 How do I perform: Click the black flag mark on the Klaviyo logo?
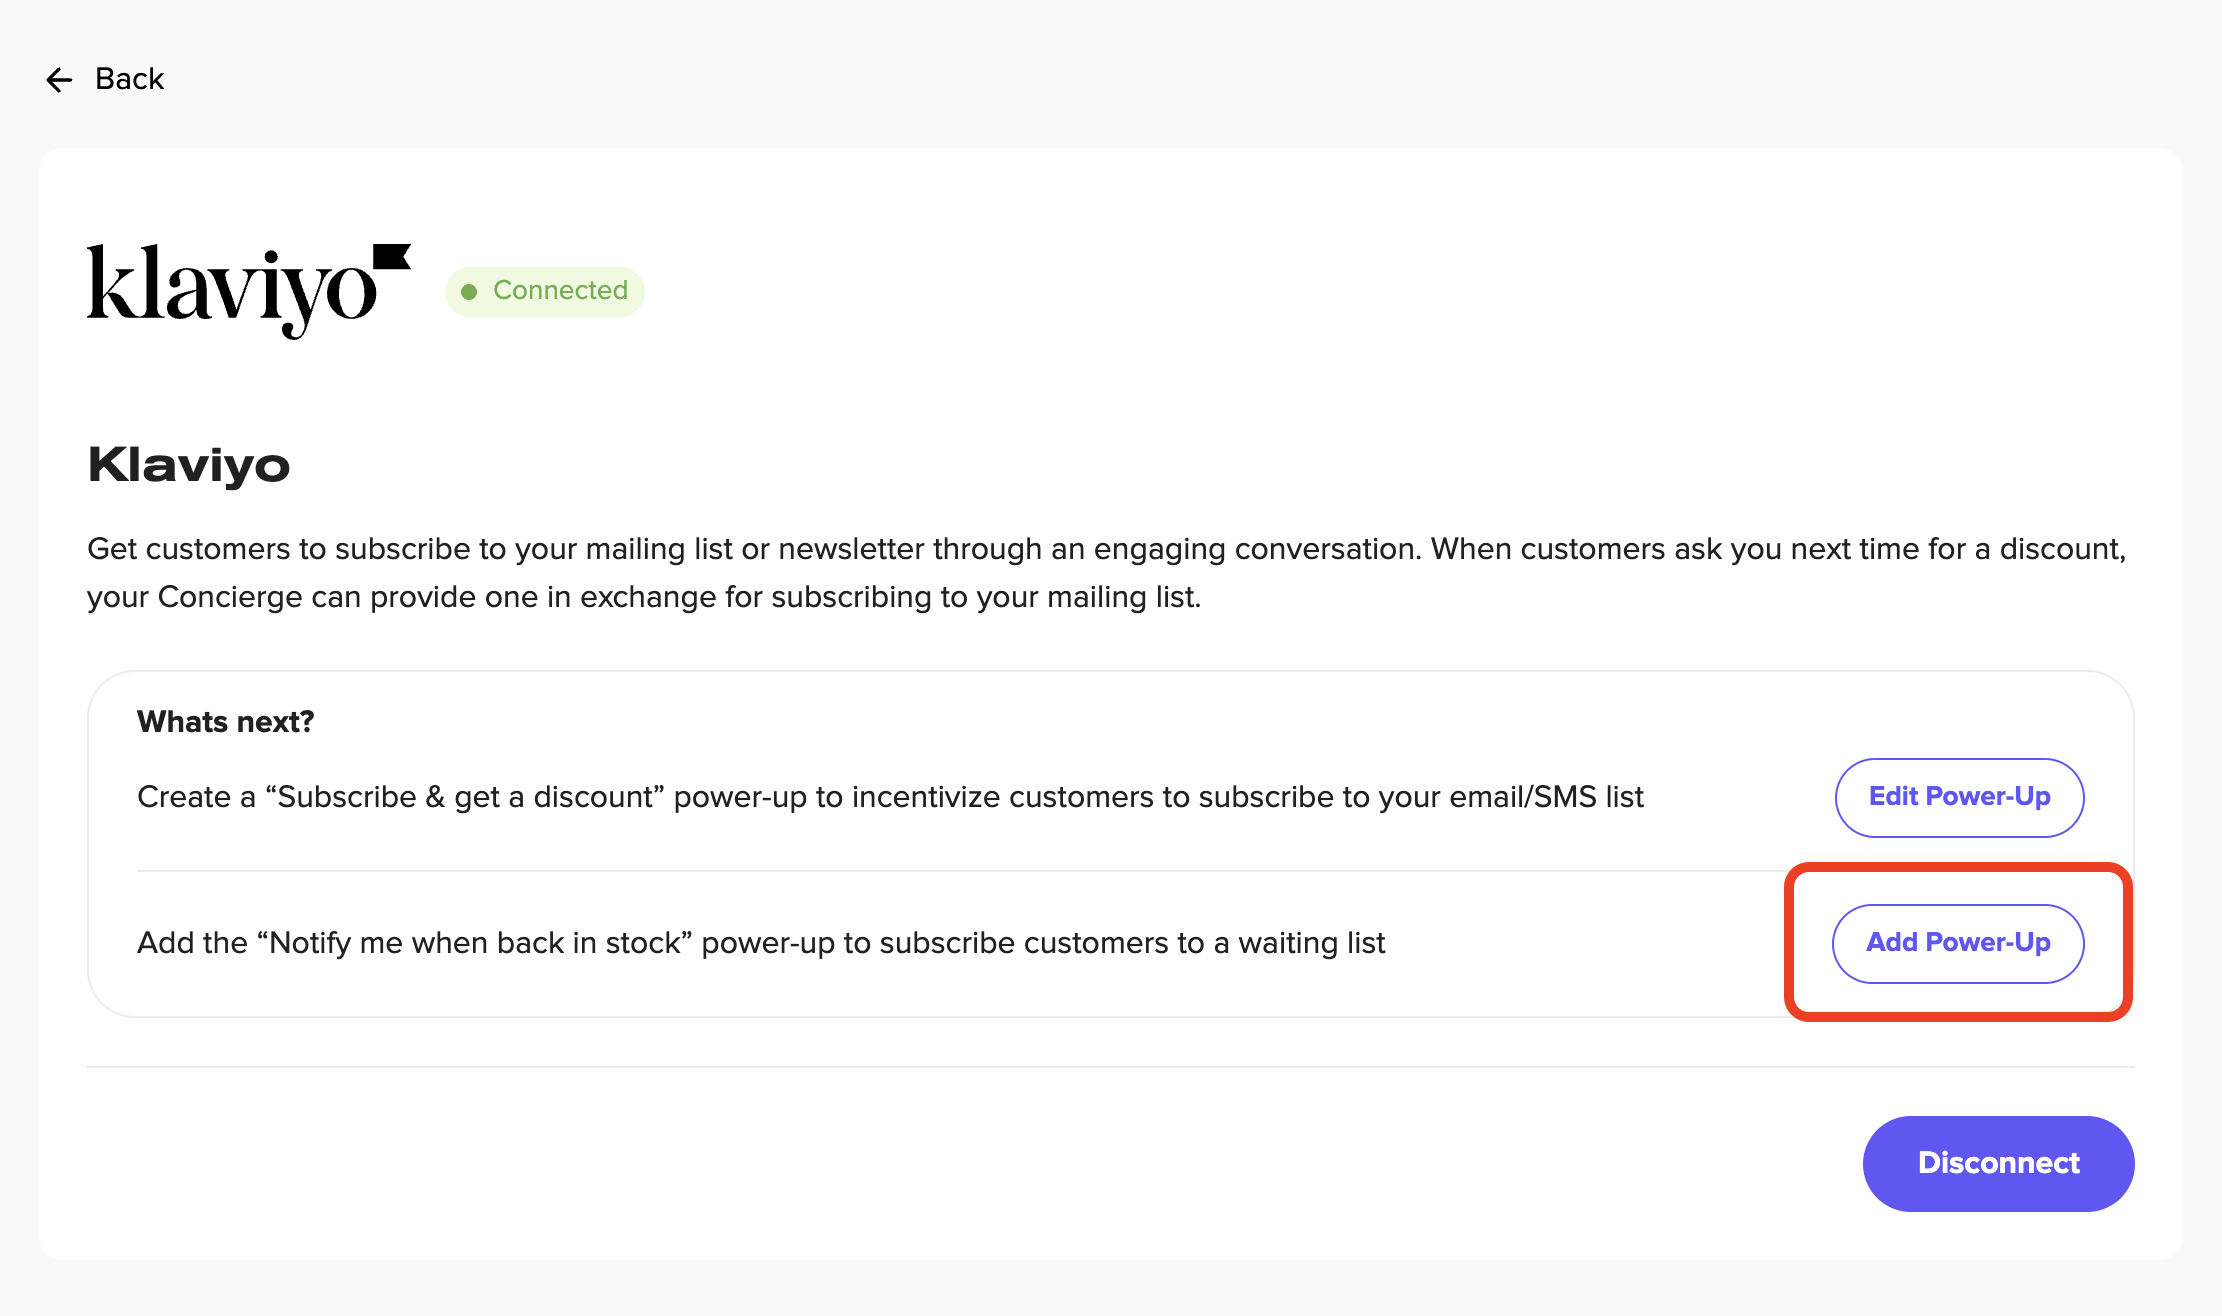[x=392, y=257]
